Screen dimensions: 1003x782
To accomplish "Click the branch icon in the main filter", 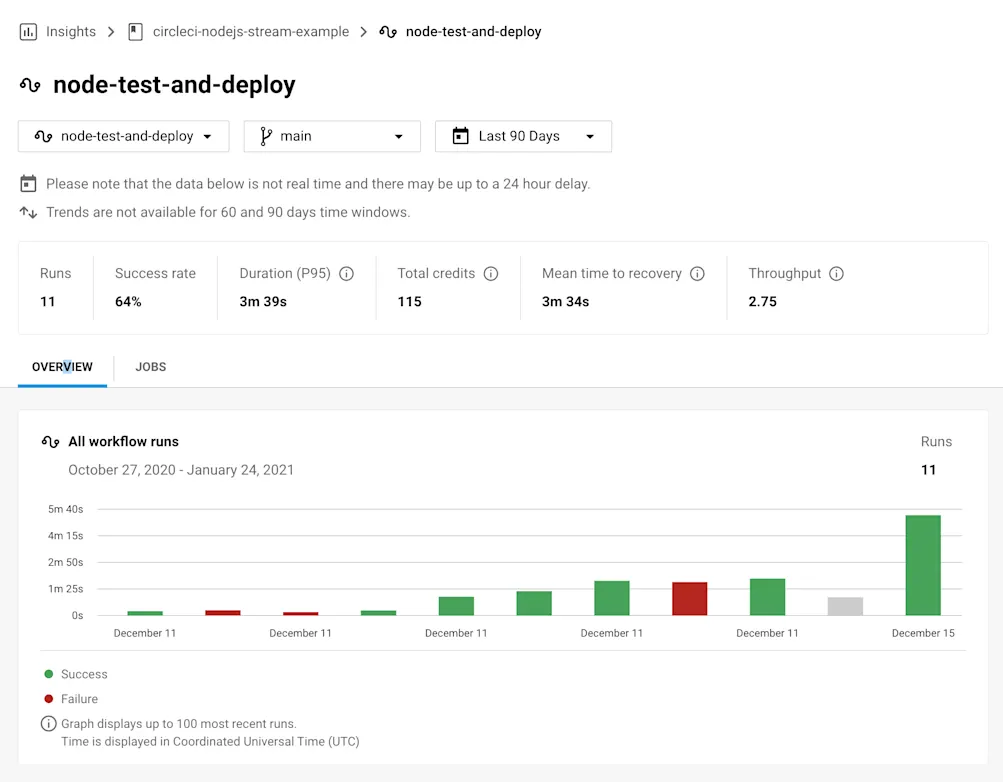I will (264, 136).
